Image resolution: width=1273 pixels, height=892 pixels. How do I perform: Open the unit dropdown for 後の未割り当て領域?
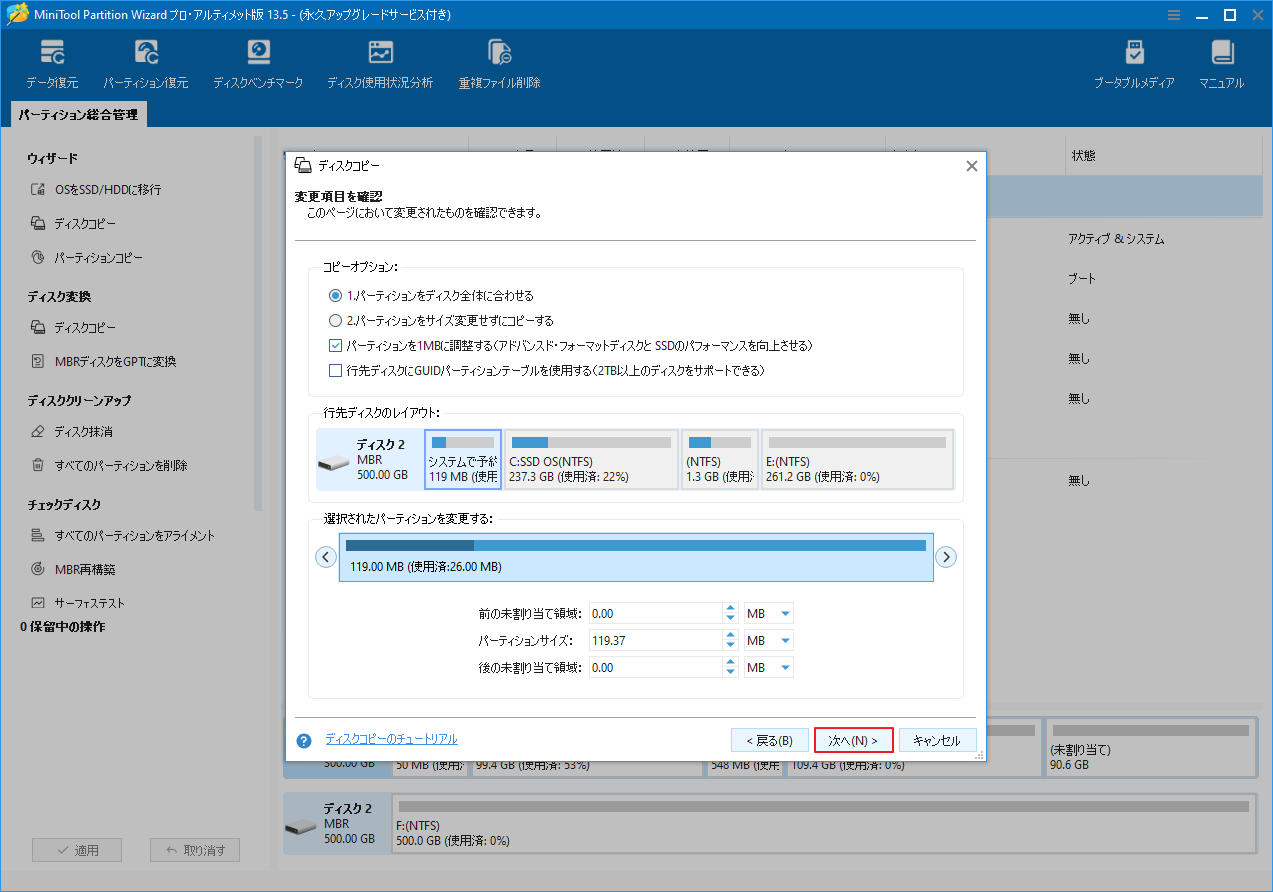tap(768, 667)
